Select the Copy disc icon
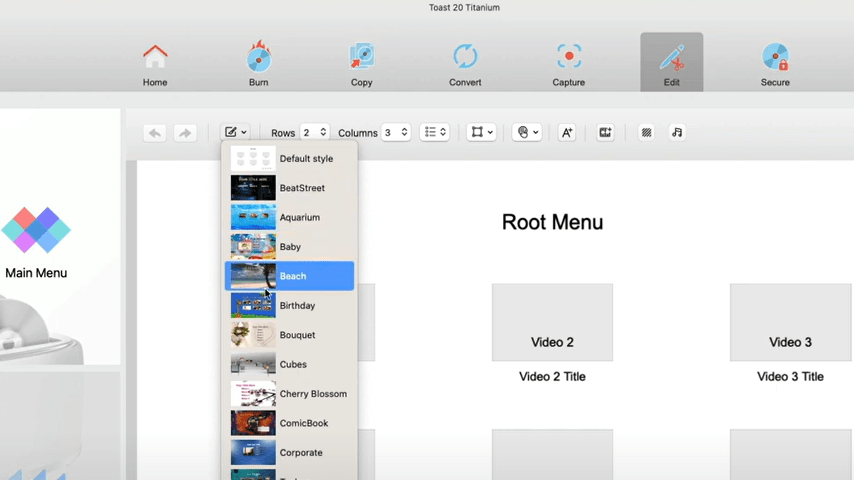 [361, 58]
